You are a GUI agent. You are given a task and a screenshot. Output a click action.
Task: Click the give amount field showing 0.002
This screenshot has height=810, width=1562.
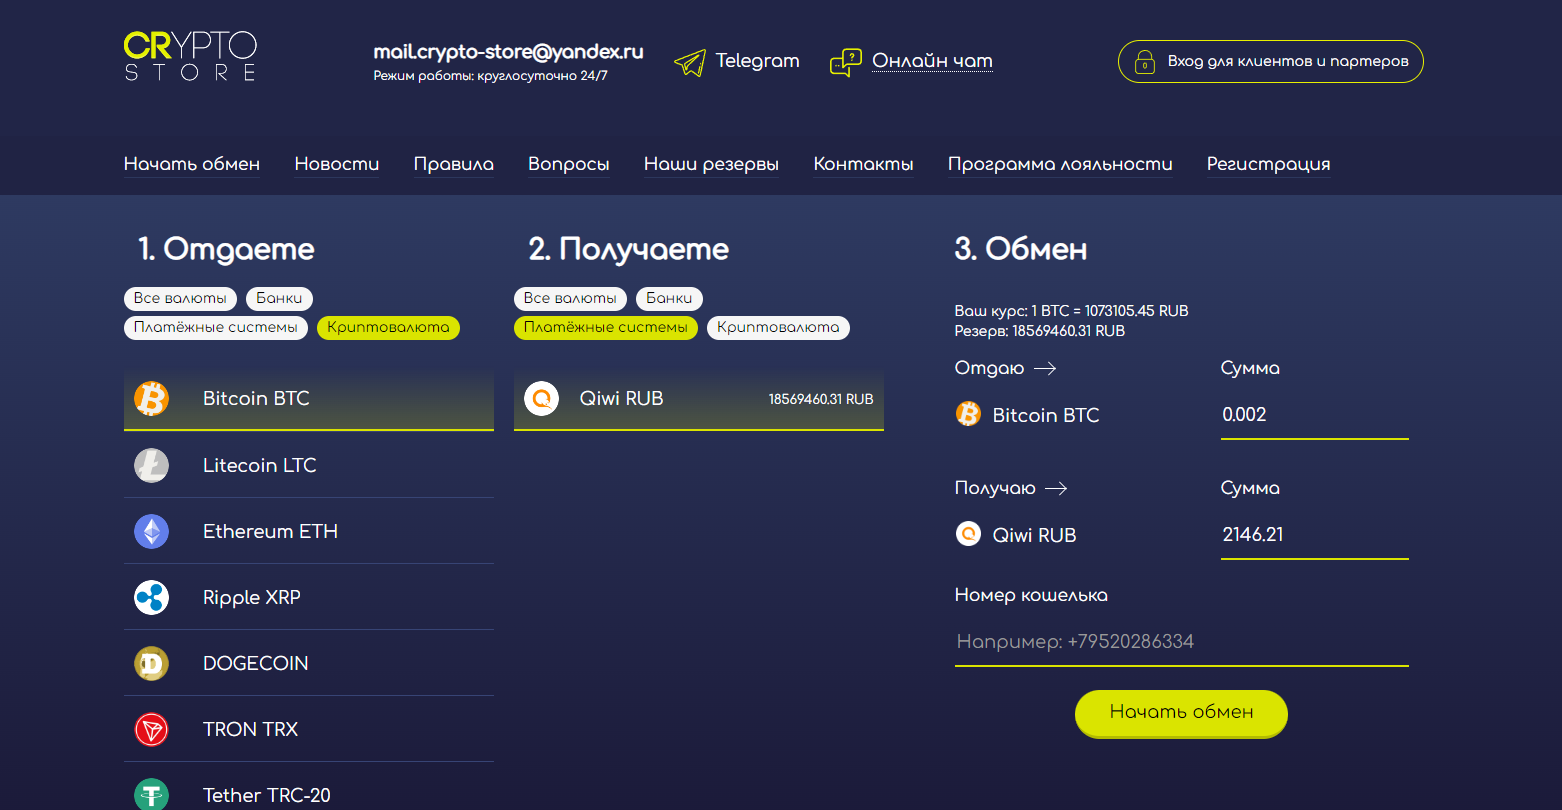pyautogui.click(x=1315, y=415)
